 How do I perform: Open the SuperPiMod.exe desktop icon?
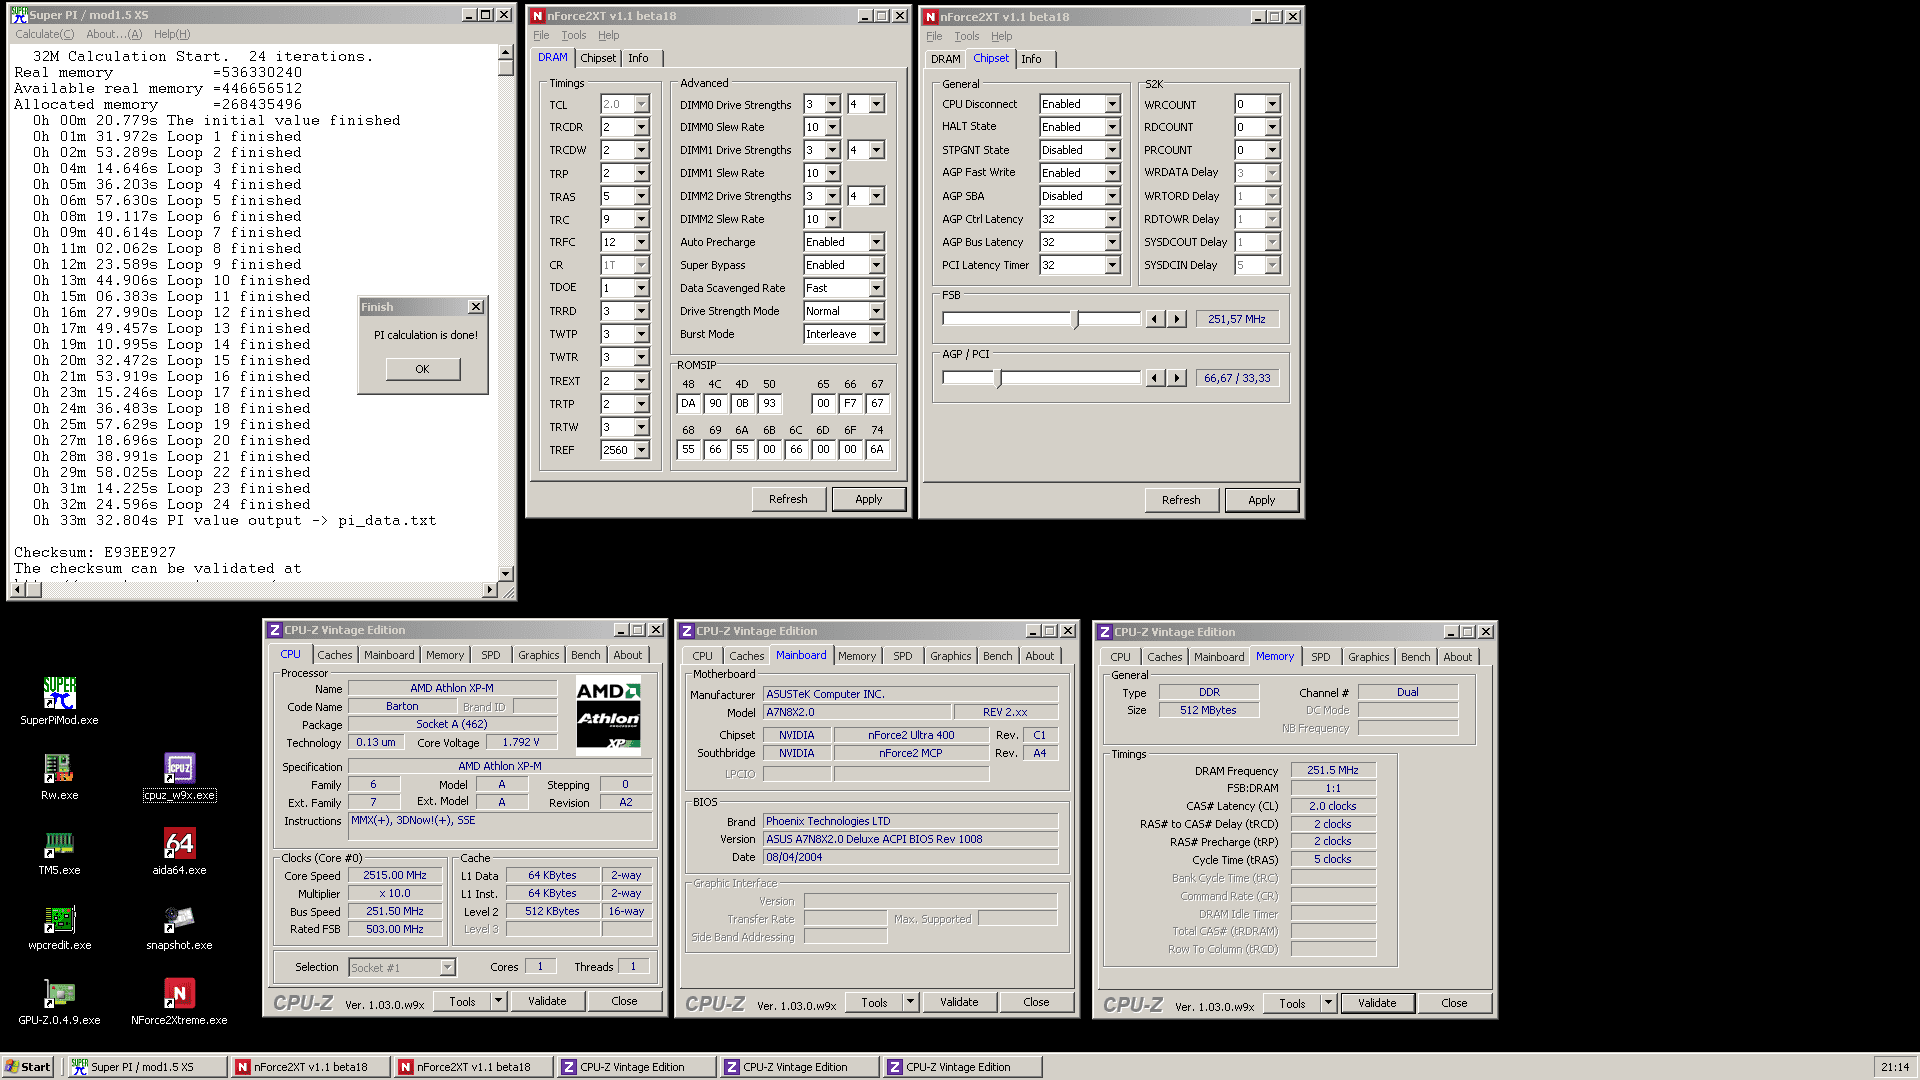point(59,700)
